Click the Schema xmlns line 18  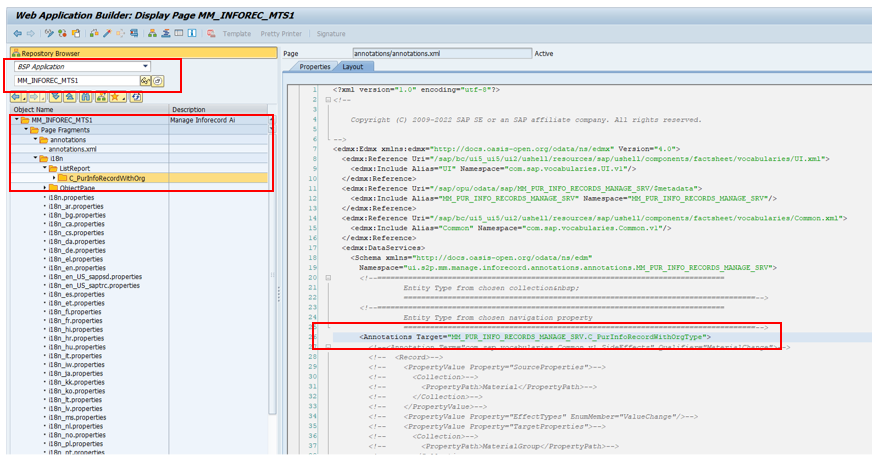click(x=471, y=258)
